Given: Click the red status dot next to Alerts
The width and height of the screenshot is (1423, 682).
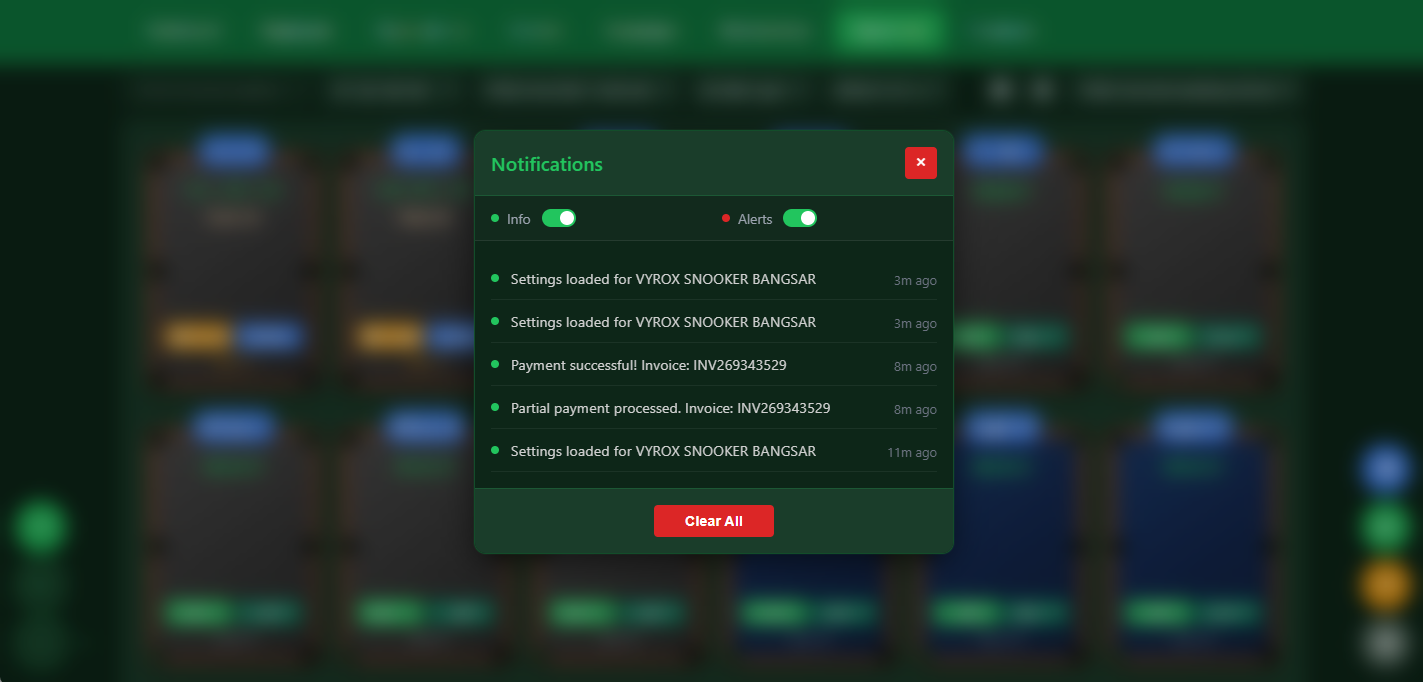Looking at the screenshot, I should pos(726,217).
